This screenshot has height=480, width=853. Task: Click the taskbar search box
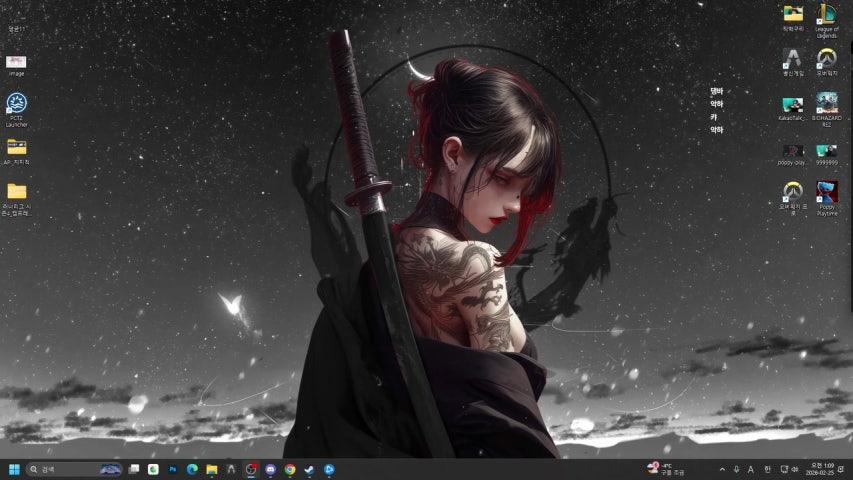point(74,469)
